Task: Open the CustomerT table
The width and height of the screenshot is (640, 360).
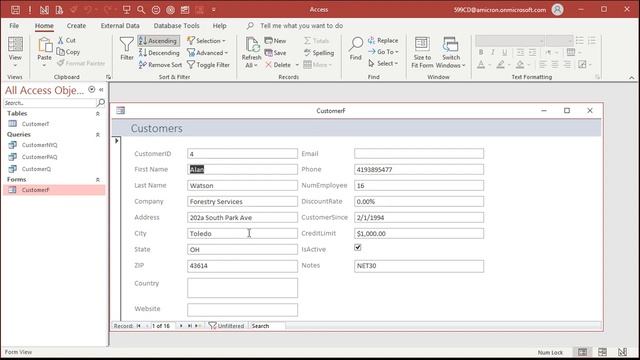Action: click(x=35, y=124)
